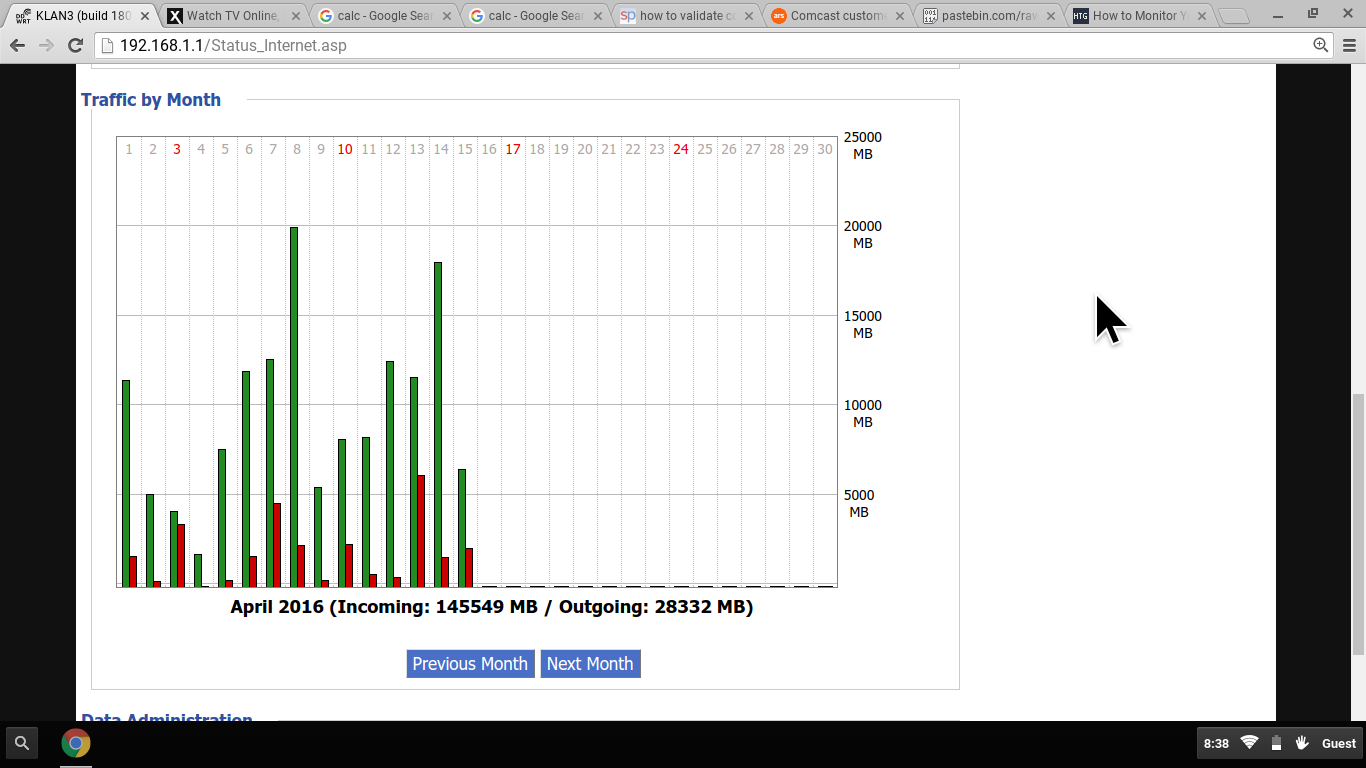The height and width of the screenshot is (768, 1366).
Task: Click the 20000 MB axis label
Action: coord(863,235)
